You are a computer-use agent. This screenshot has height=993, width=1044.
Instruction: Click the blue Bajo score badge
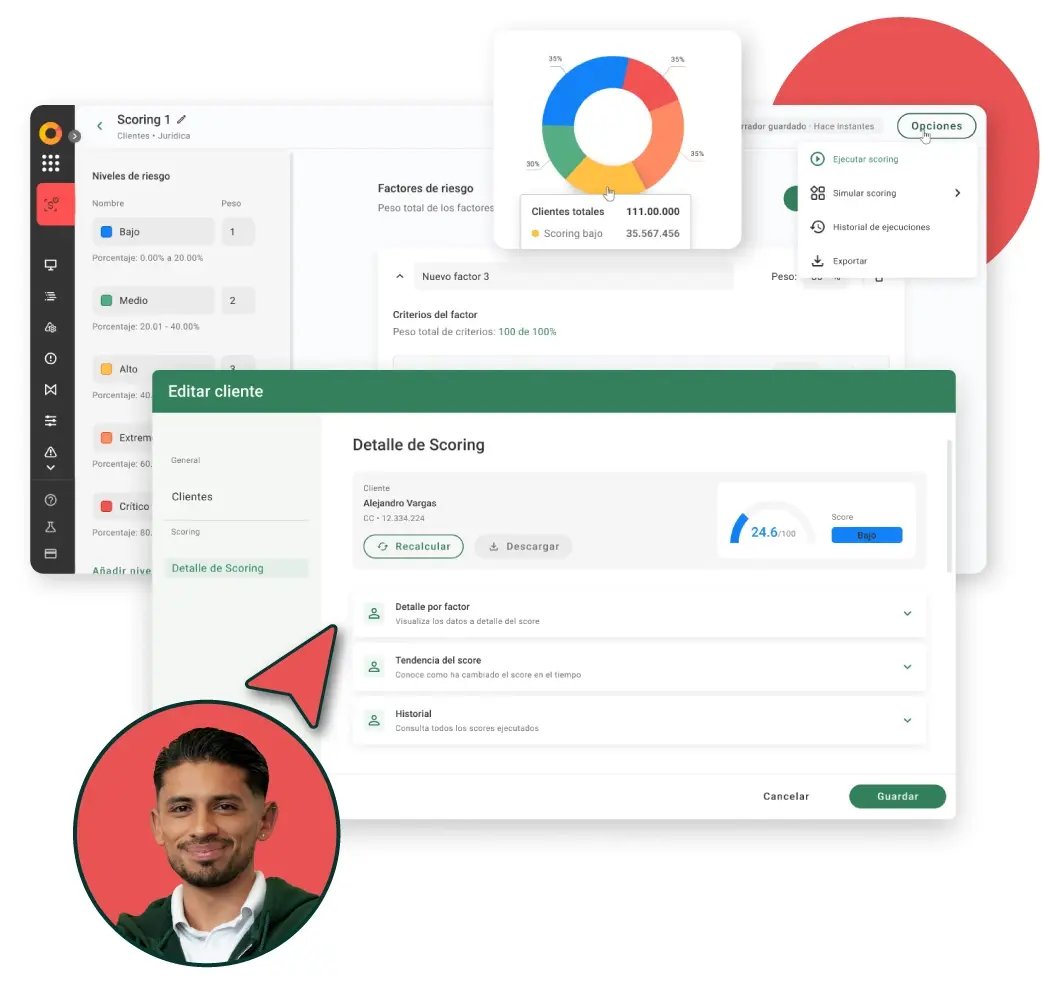(x=866, y=535)
